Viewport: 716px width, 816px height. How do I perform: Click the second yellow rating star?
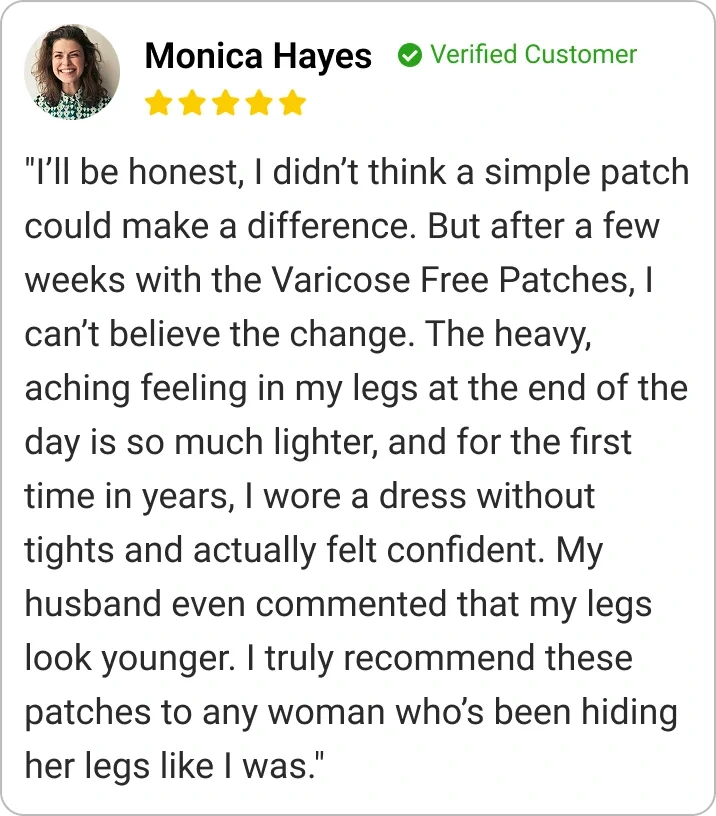click(x=192, y=103)
